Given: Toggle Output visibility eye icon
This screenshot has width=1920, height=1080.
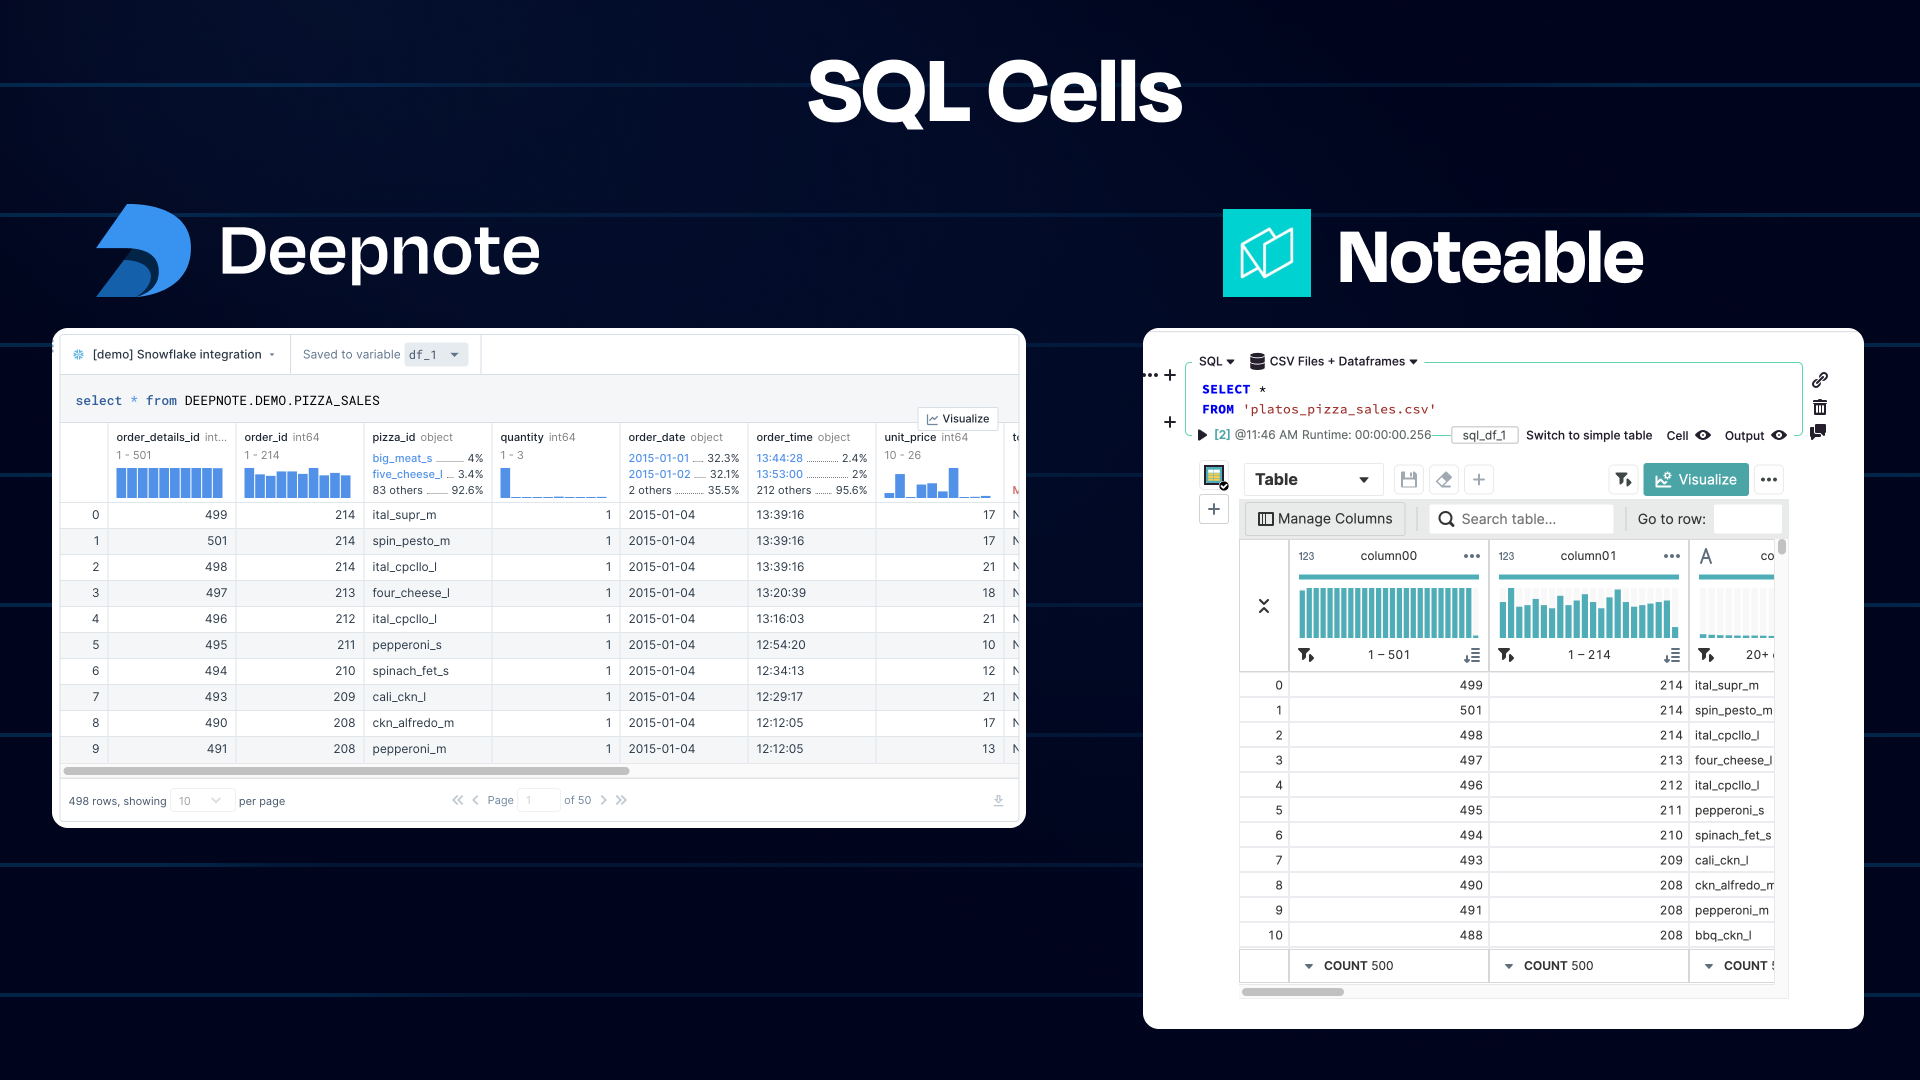Looking at the screenshot, I should tap(1779, 435).
